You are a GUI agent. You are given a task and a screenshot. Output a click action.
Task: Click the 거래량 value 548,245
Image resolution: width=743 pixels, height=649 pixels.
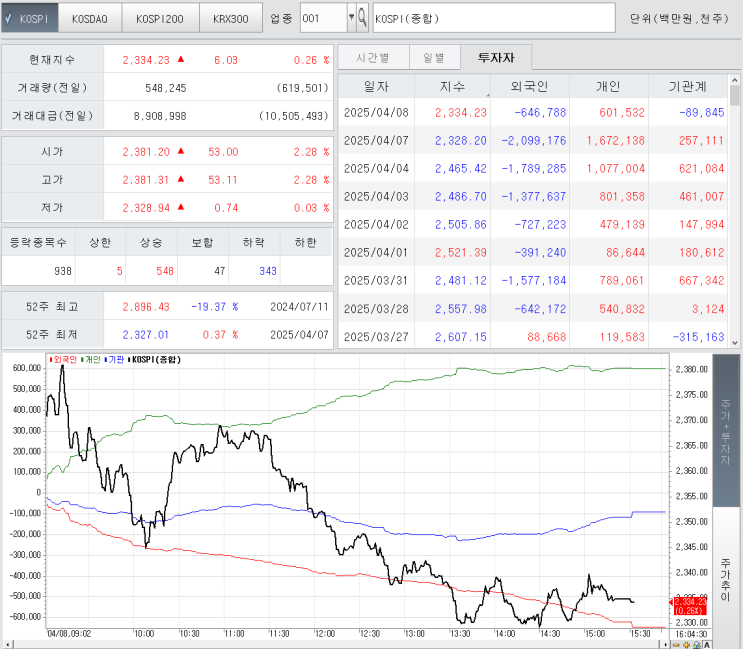coord(165,88)
